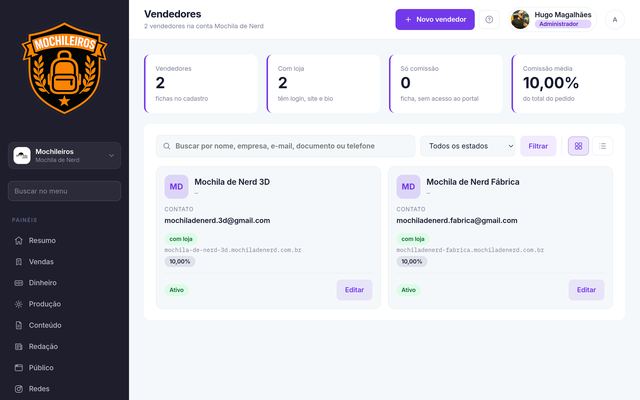The width and height of the screenshot is (640, 400).
Task: Click com loja tag on Nerd 3D card
Action: pos(181,239)
